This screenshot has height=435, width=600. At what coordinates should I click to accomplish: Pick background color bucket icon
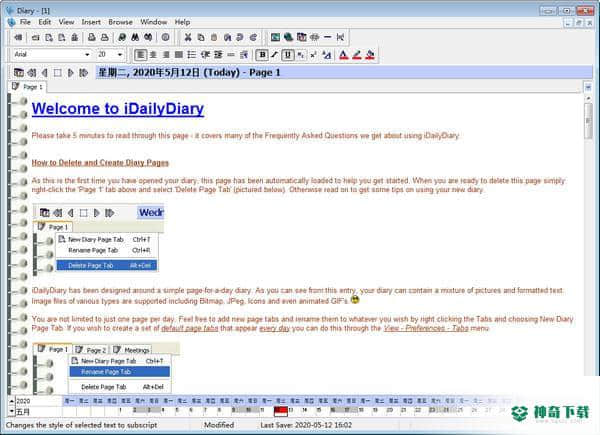pos(370,55)
